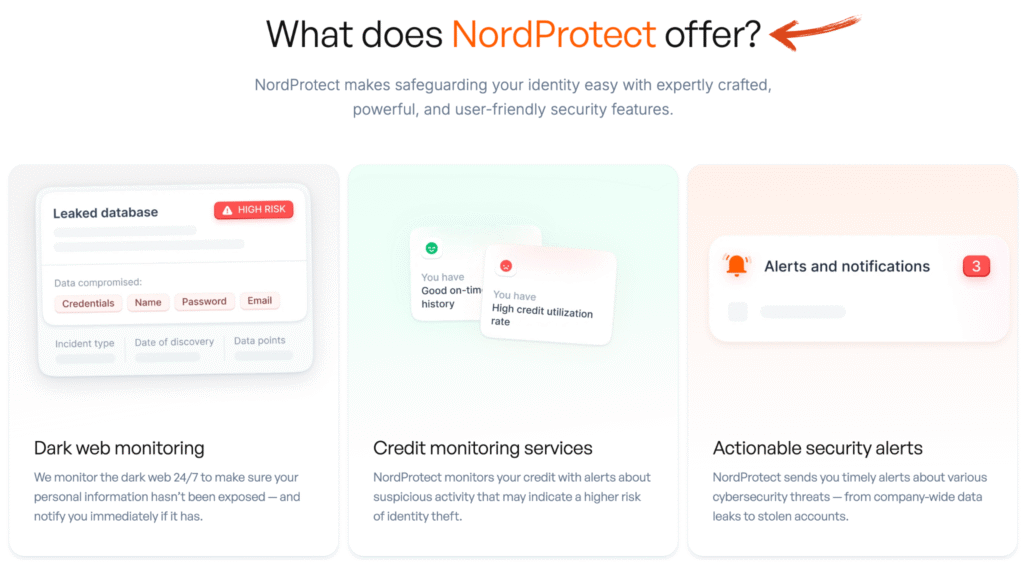Click the Leaked database card title
1024x564 pixels.
pyautogui.click(x=105, y=213)
